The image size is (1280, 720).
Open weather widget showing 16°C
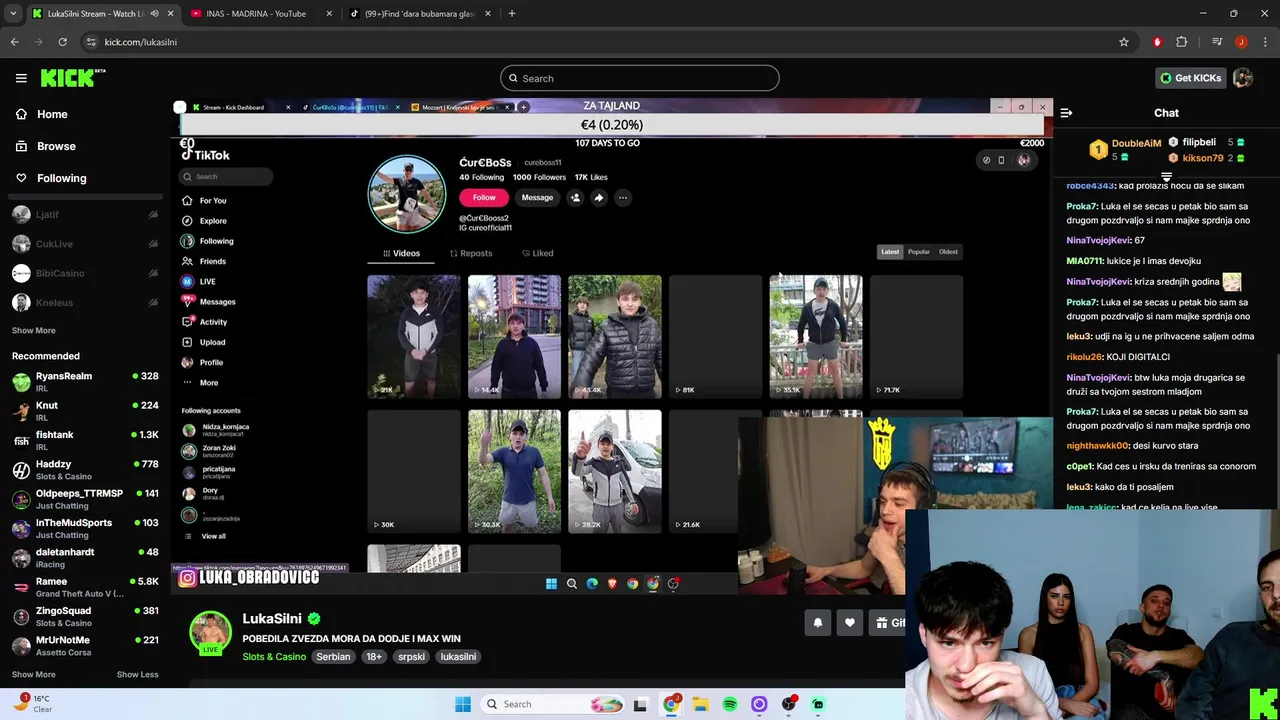(32, 704)
